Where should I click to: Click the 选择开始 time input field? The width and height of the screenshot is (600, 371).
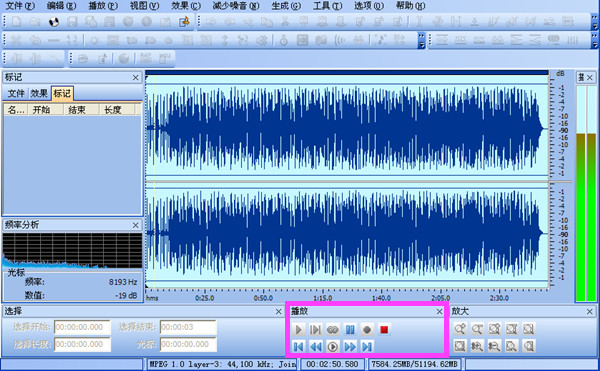tap(82, 327)
